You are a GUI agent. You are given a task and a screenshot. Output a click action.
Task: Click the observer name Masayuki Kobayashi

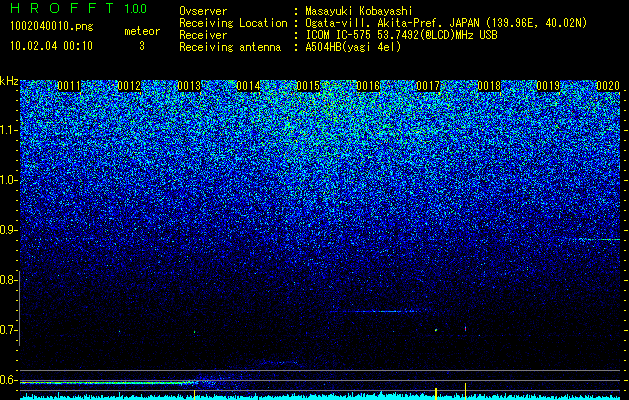[359, 11]
